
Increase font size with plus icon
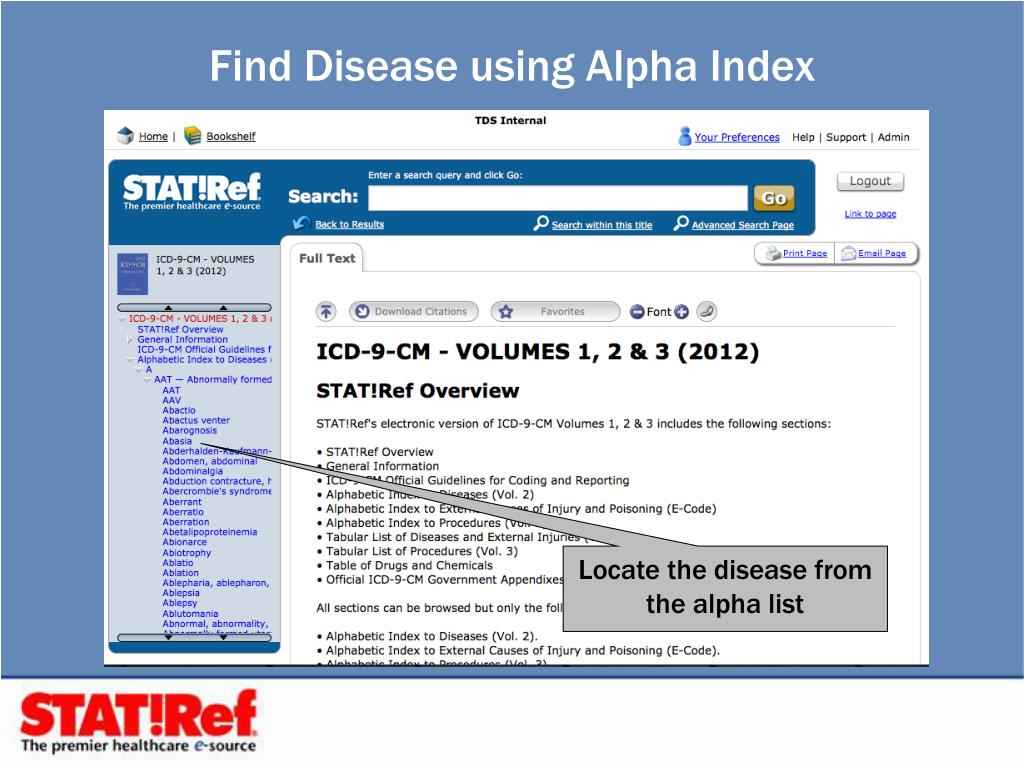tap(682, 312)
